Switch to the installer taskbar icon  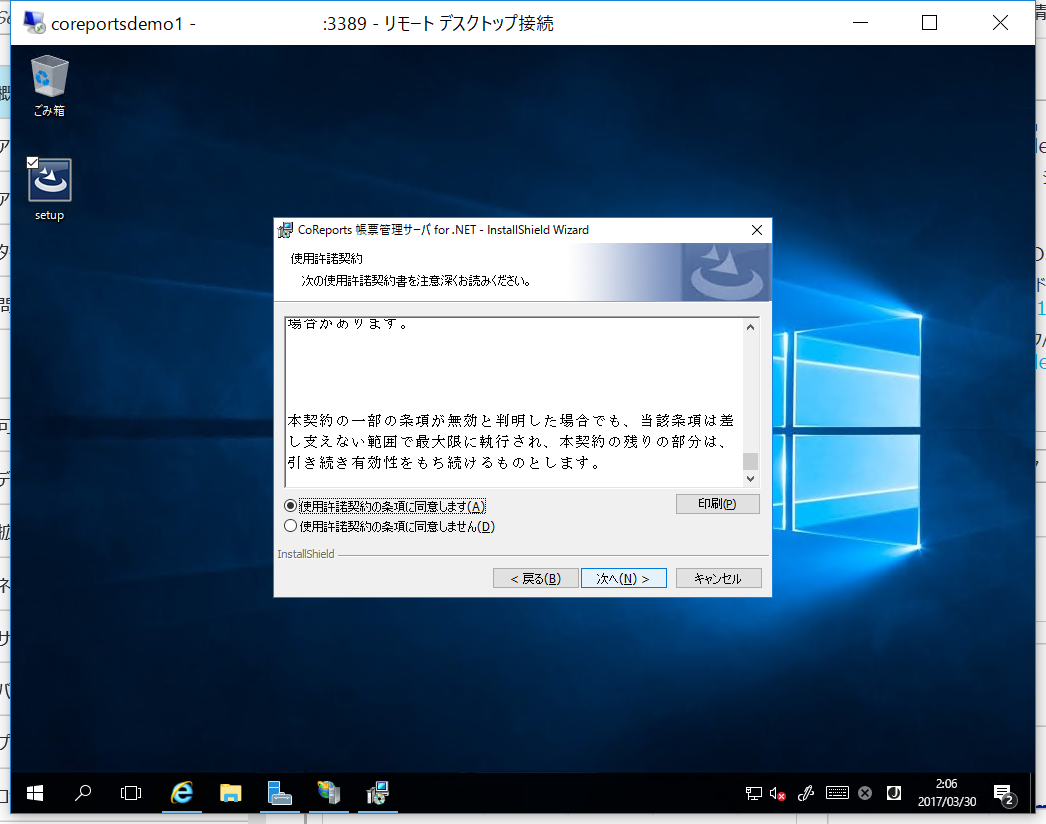point(378,793)
